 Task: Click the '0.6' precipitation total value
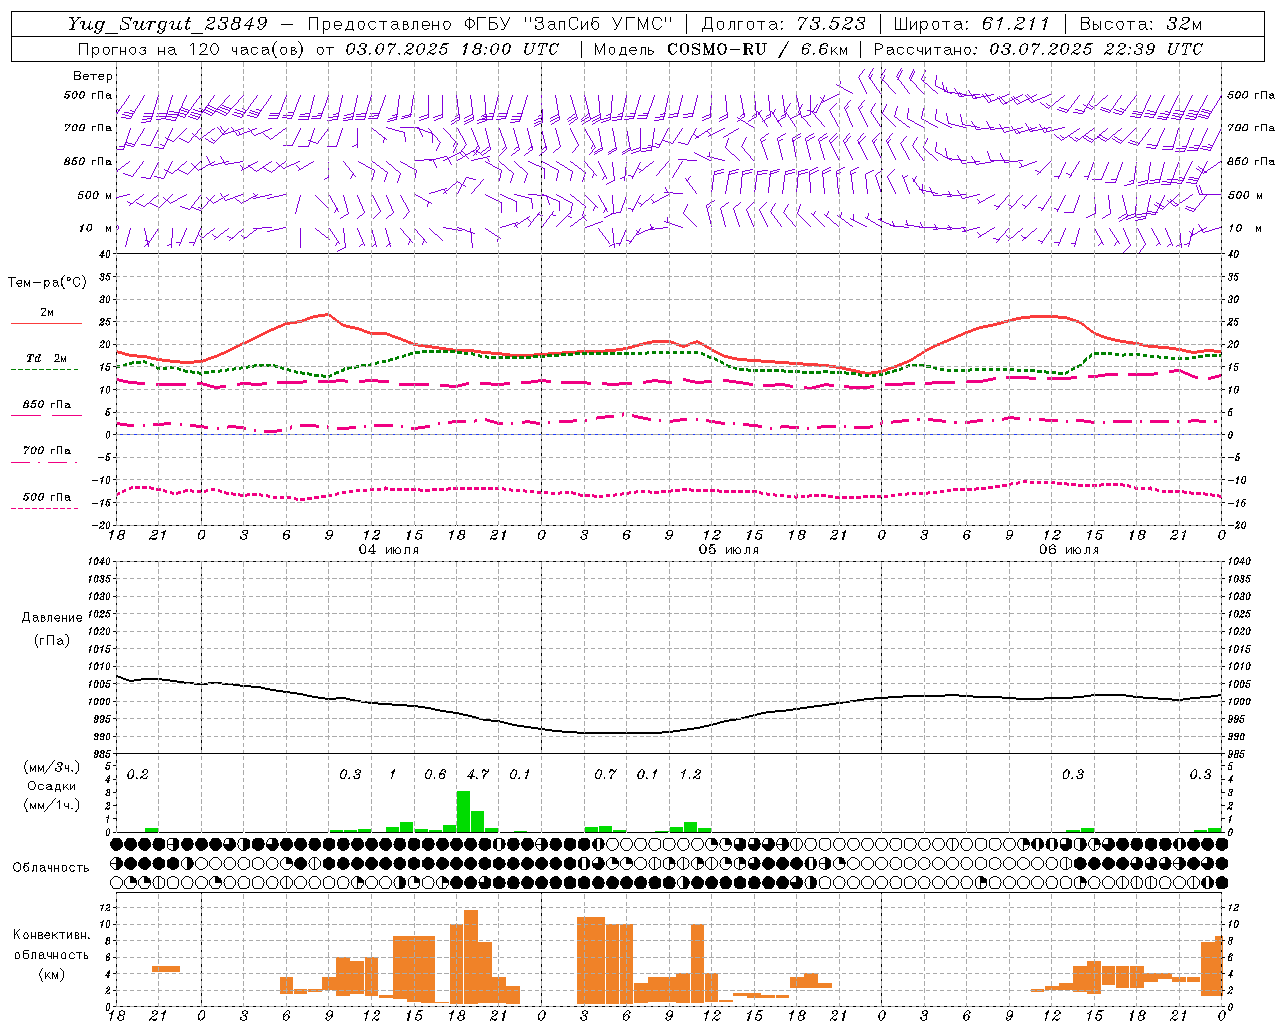point(435,774)
